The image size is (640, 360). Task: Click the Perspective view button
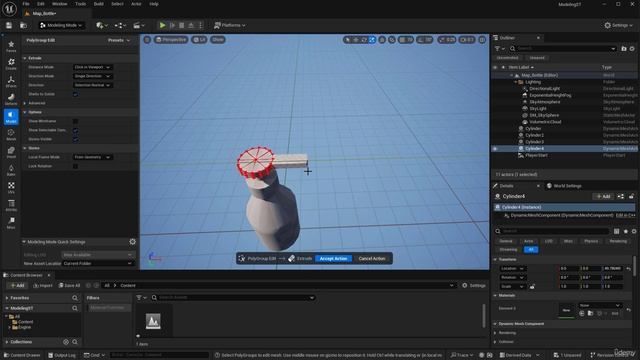(171, 40)
